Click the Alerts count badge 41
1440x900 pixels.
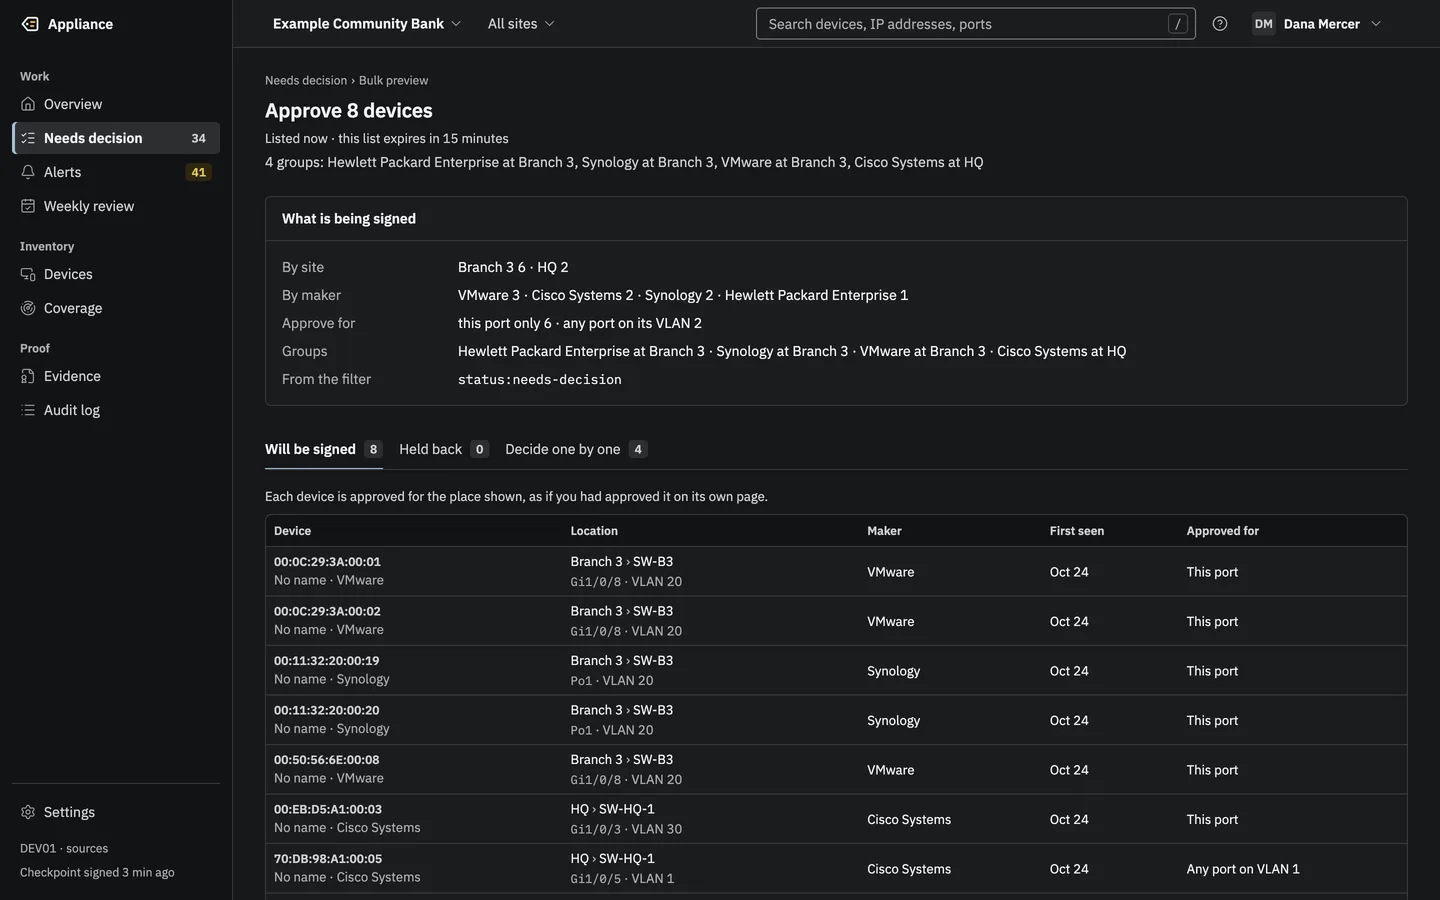click(199, 172)
